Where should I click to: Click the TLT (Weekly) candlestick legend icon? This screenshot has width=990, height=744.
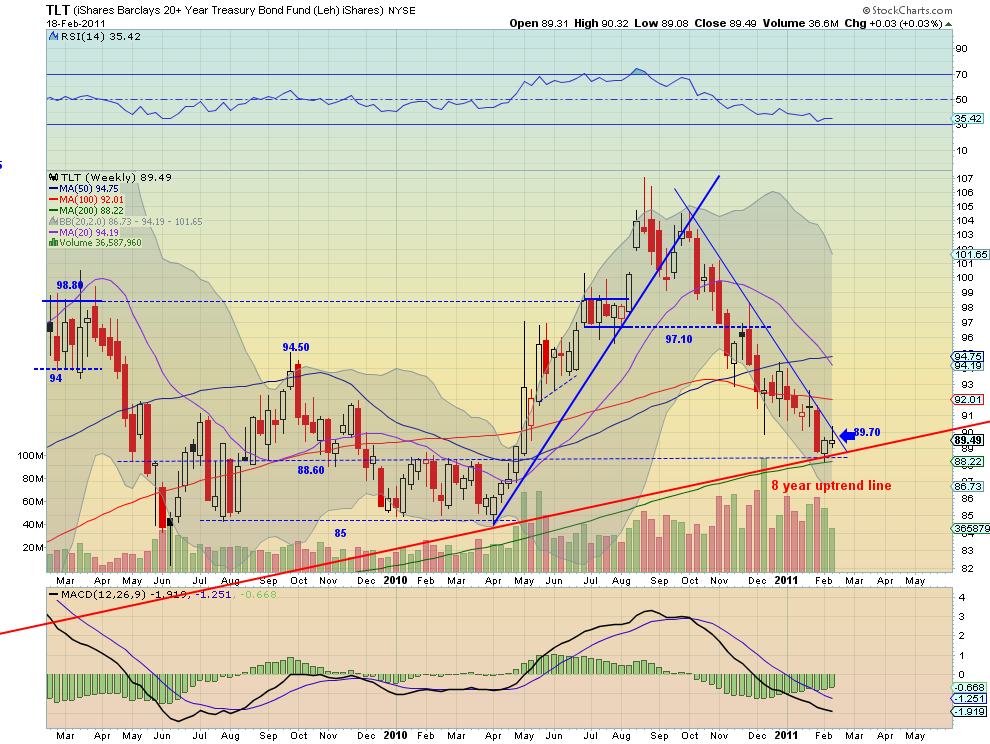click(54, 177)
